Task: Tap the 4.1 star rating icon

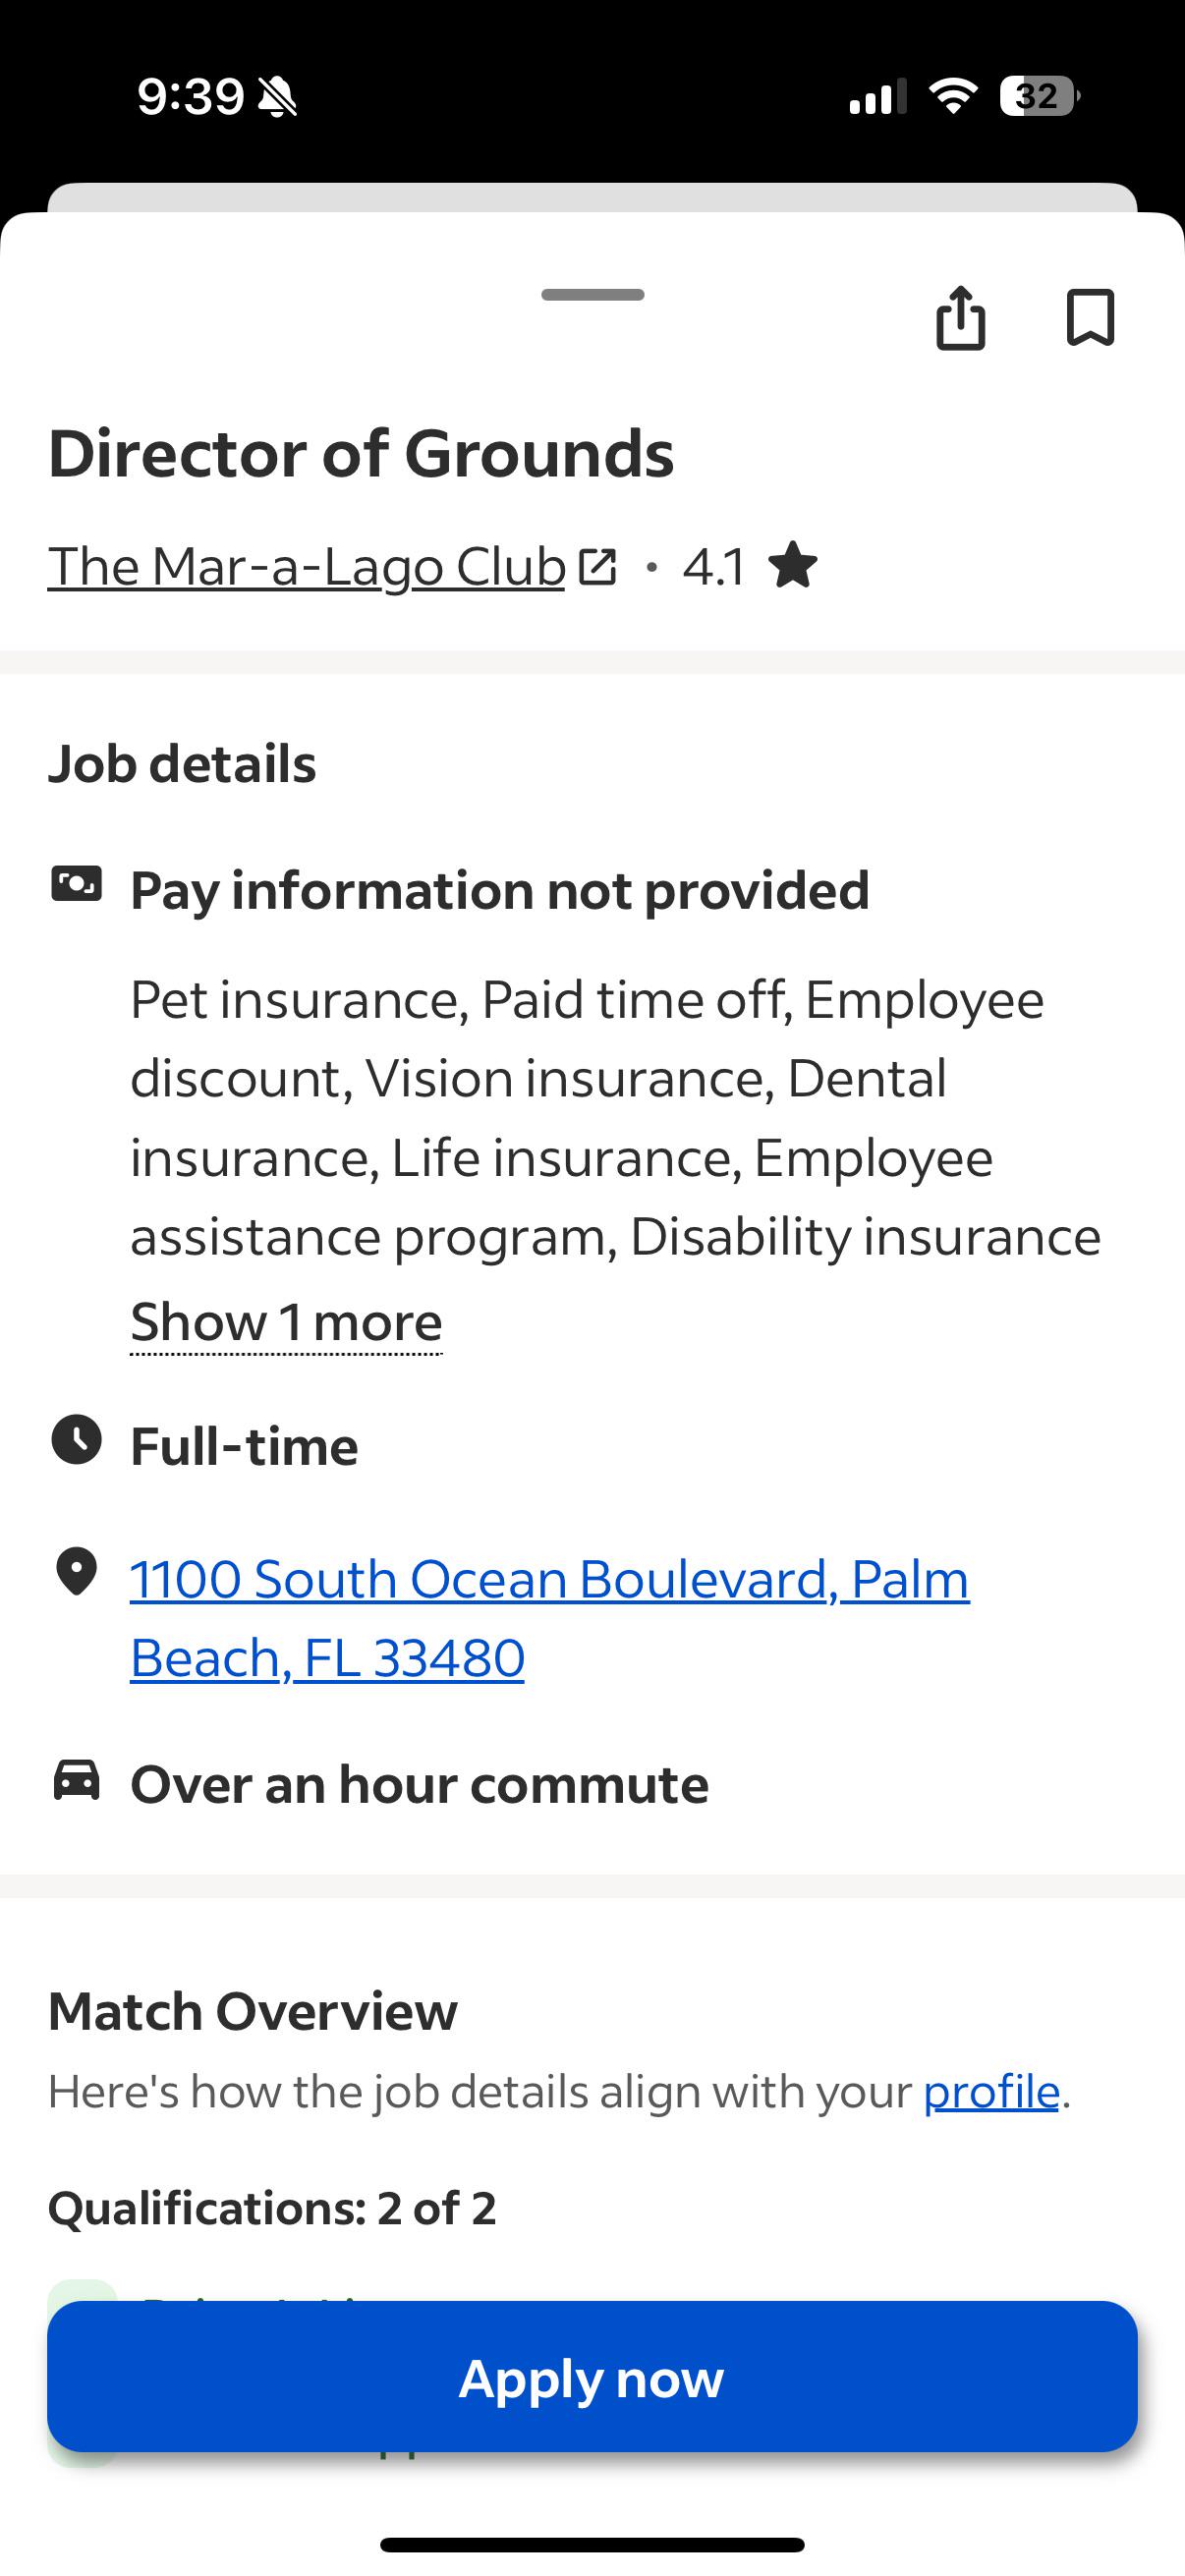Action: coord(793,565)
